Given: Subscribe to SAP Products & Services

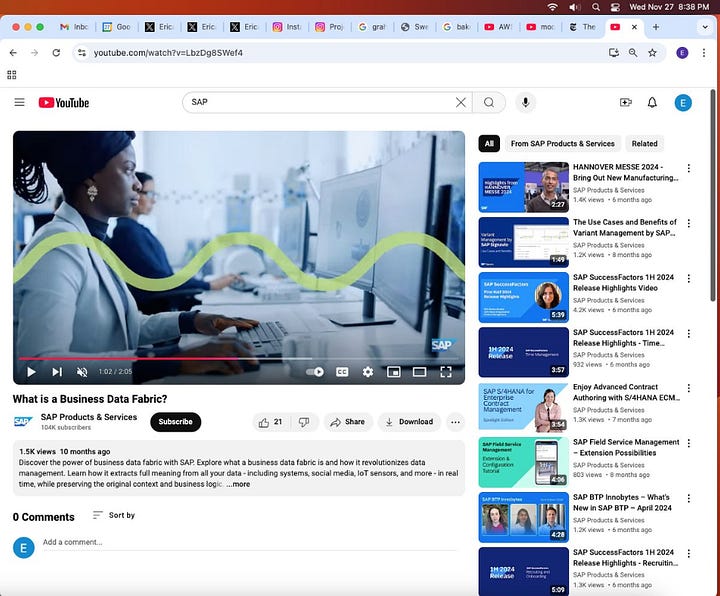Looking at the screenshot, I should (175, 422).
